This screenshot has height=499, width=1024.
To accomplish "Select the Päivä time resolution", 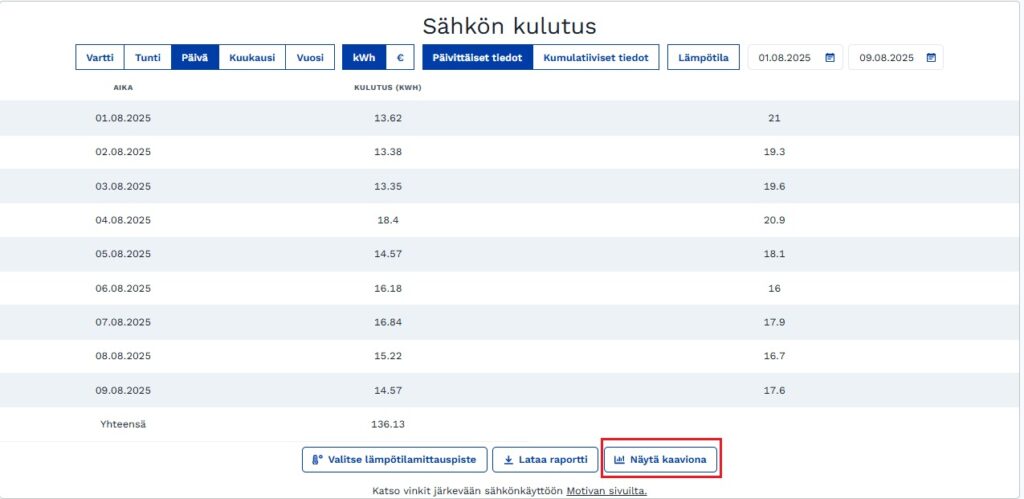I will click(x=195, y=58).
